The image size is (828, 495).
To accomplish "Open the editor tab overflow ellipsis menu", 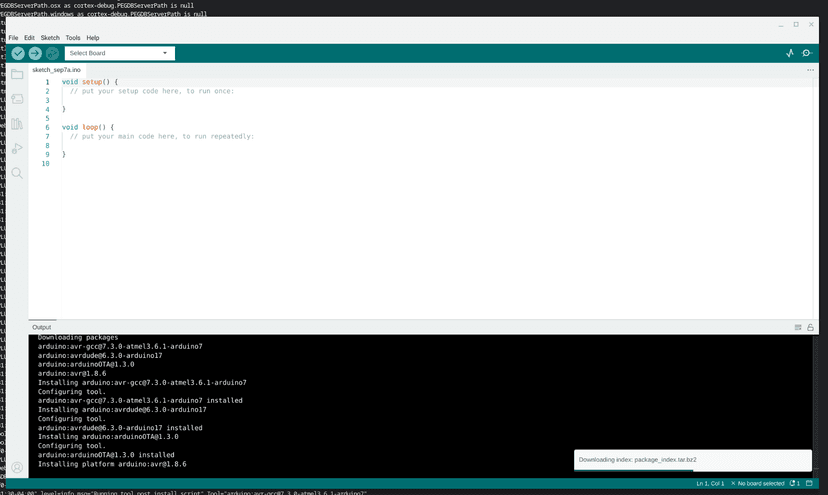I will (810, 70).
